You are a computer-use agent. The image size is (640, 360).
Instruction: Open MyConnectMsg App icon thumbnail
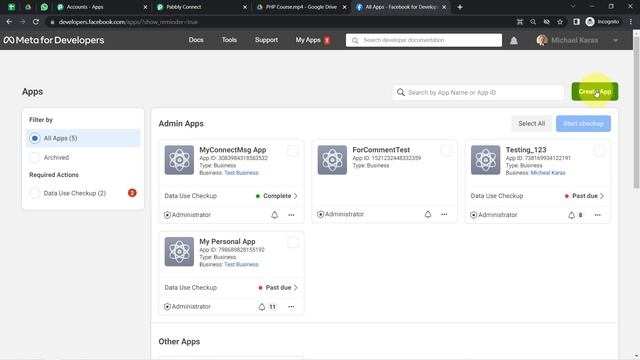tap(179, 160)
